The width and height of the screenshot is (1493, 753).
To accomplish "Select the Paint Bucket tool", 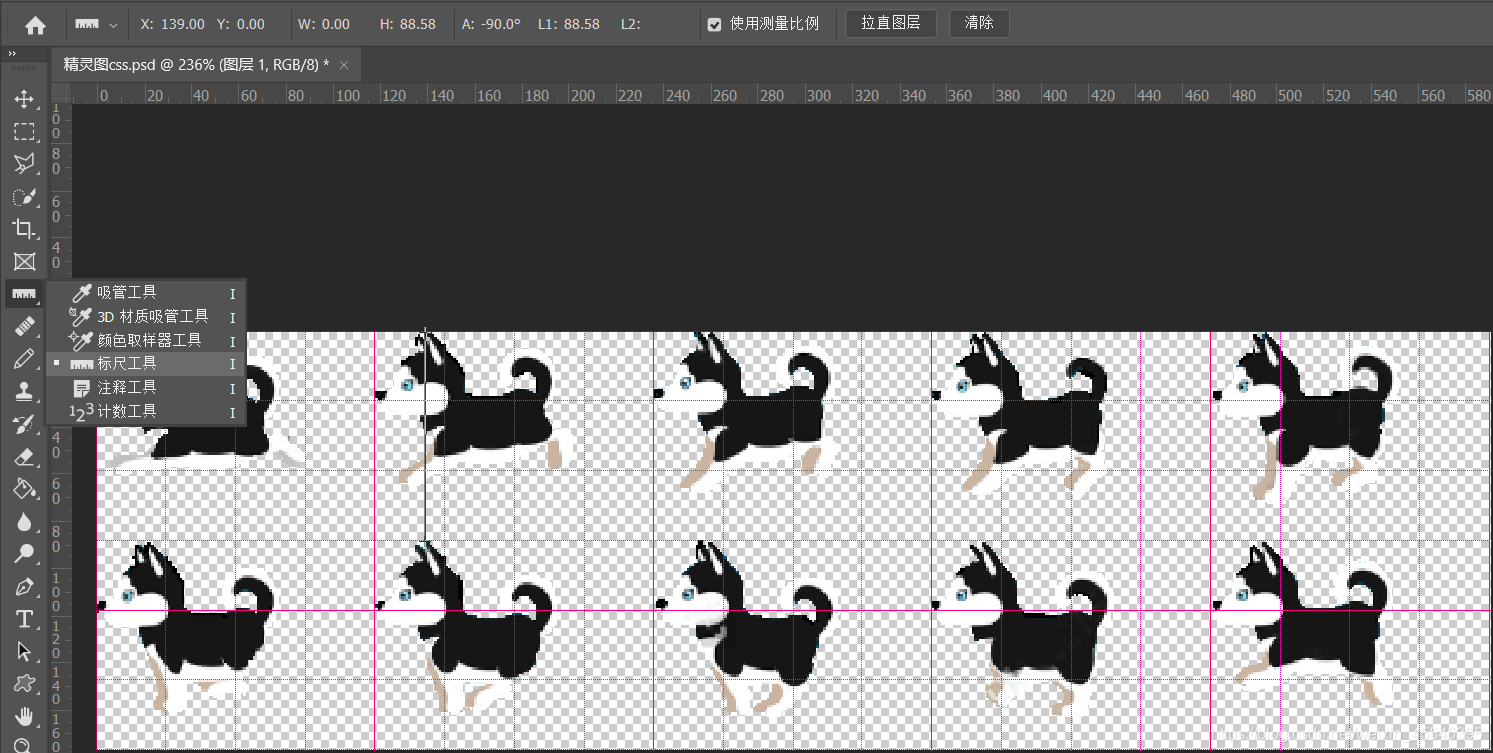I will [24, 489].
